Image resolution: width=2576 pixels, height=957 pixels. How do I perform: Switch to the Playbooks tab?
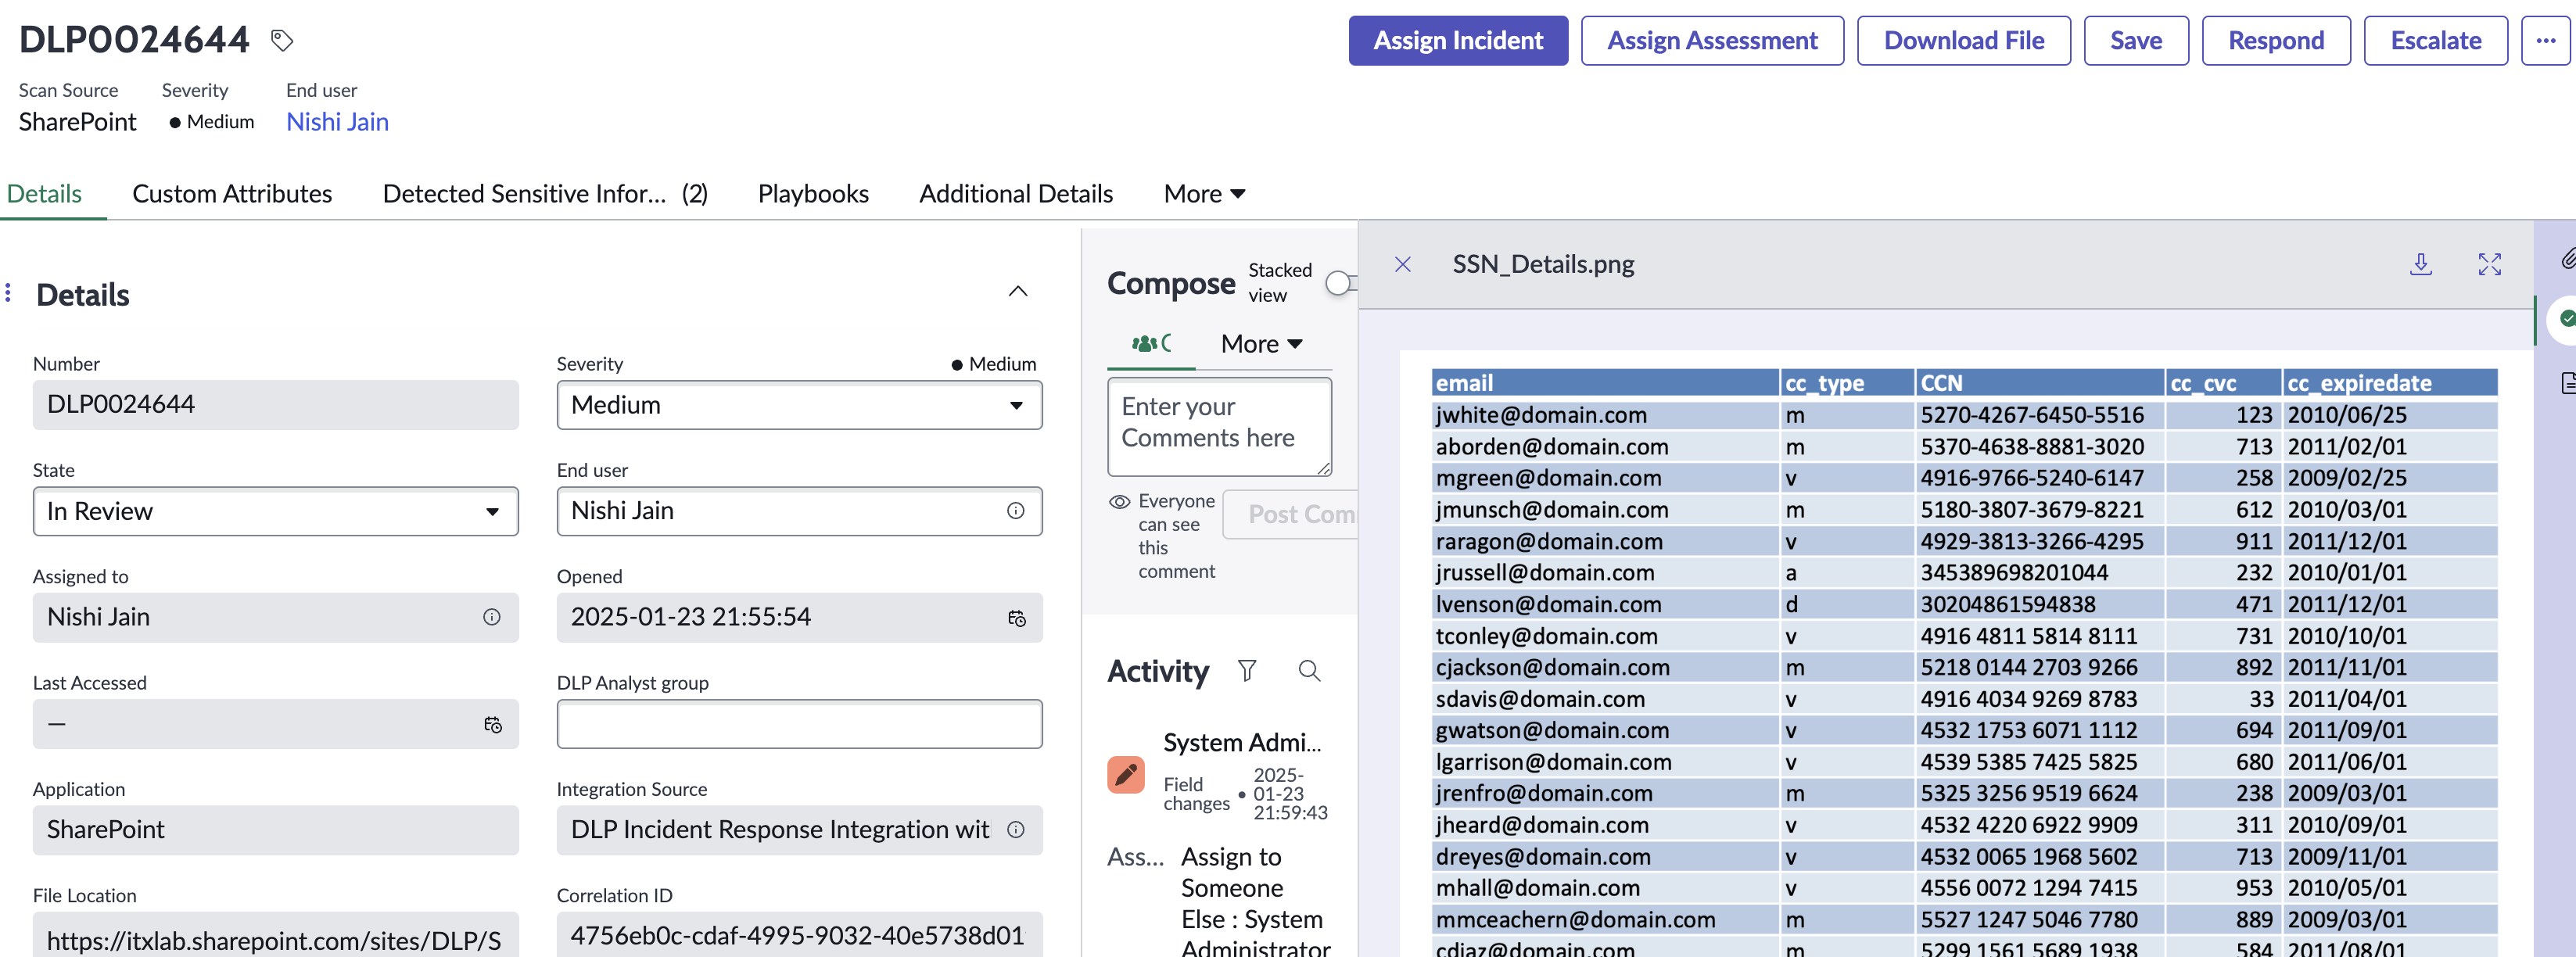(813, 194)
